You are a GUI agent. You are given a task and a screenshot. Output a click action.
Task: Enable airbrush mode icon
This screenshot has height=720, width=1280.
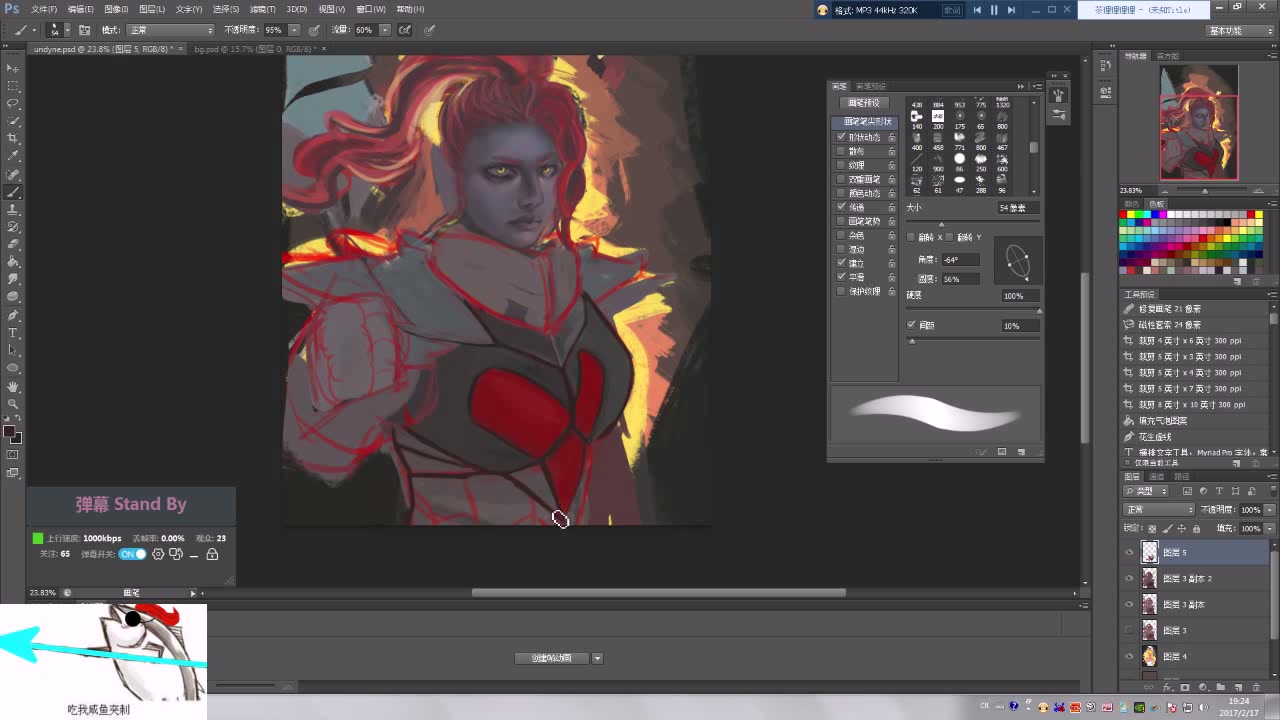[405, 30]
